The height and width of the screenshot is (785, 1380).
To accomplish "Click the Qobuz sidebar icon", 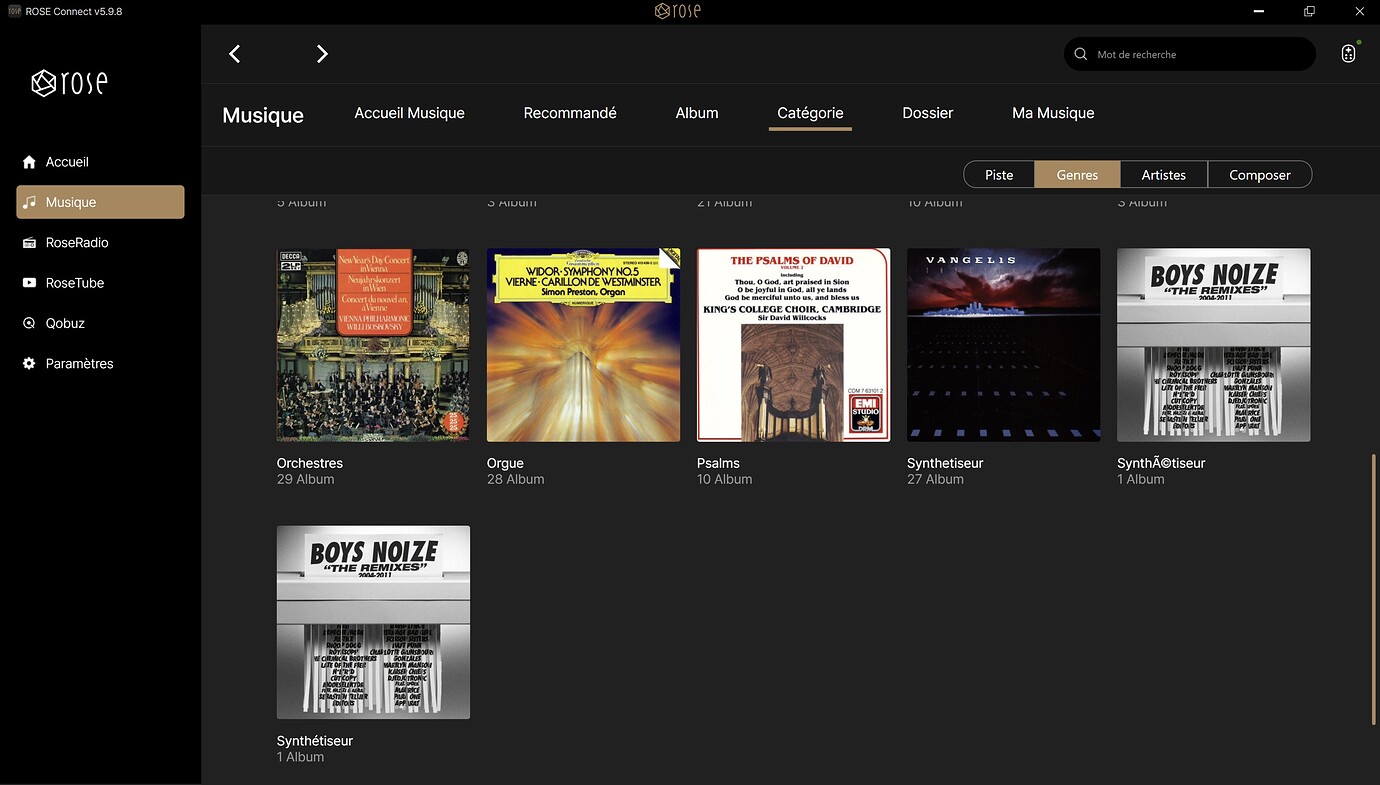I will coord(29,323).
